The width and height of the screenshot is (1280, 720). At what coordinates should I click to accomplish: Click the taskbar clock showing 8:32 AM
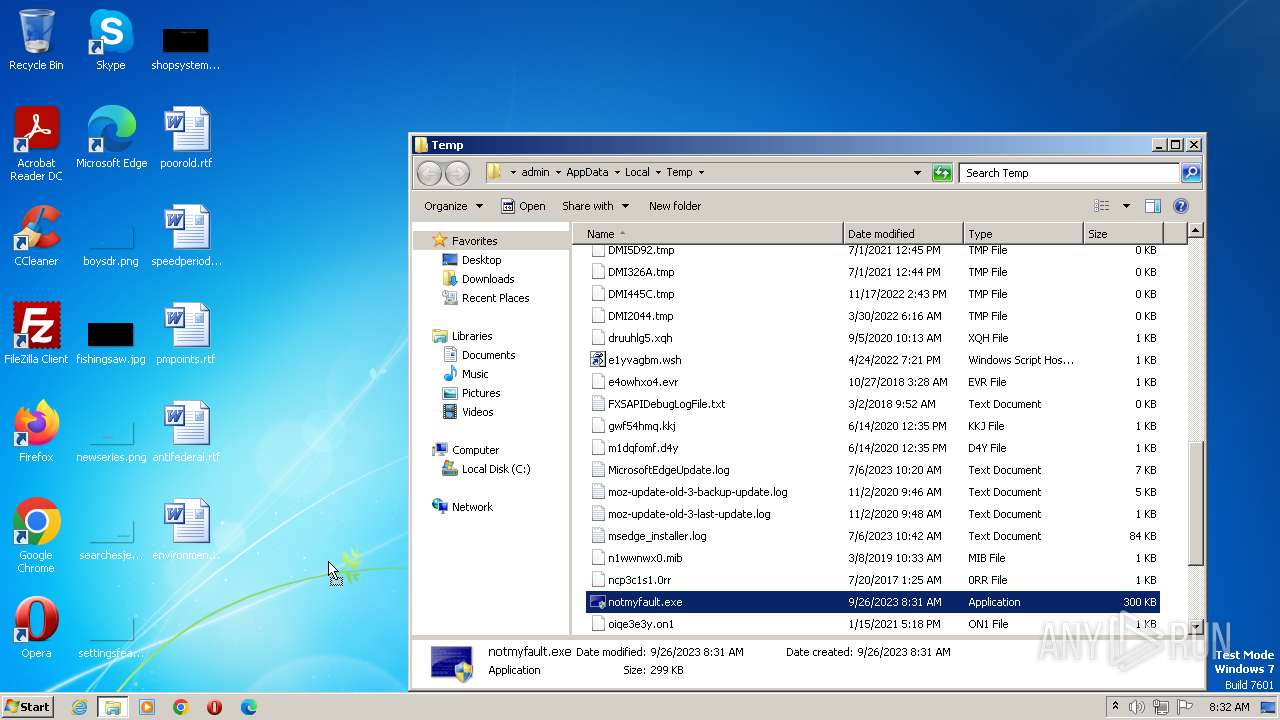click(1229, 707)
